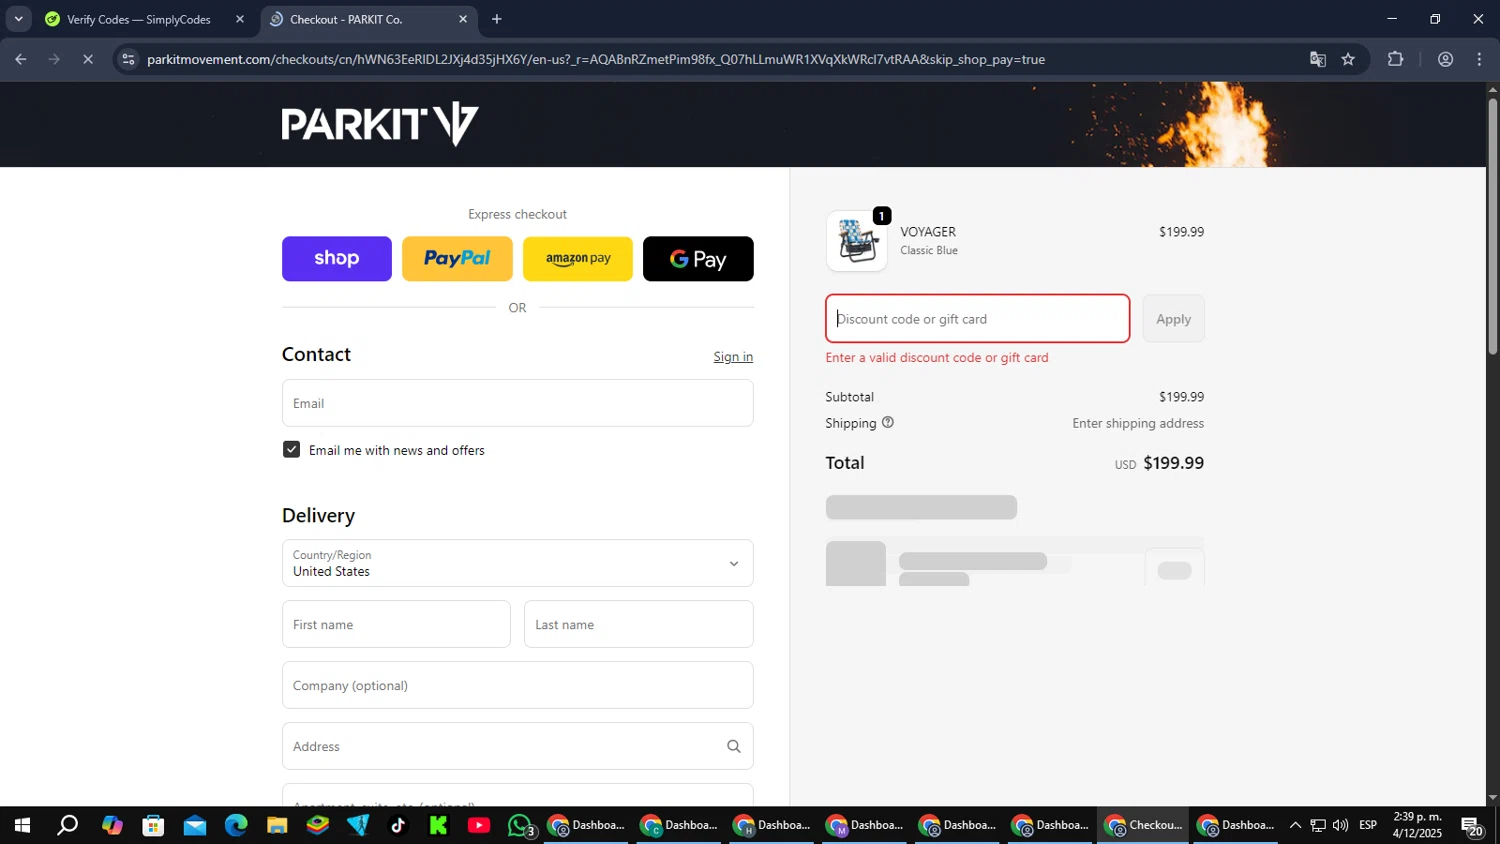Open a new browser tab

(497, 19)
